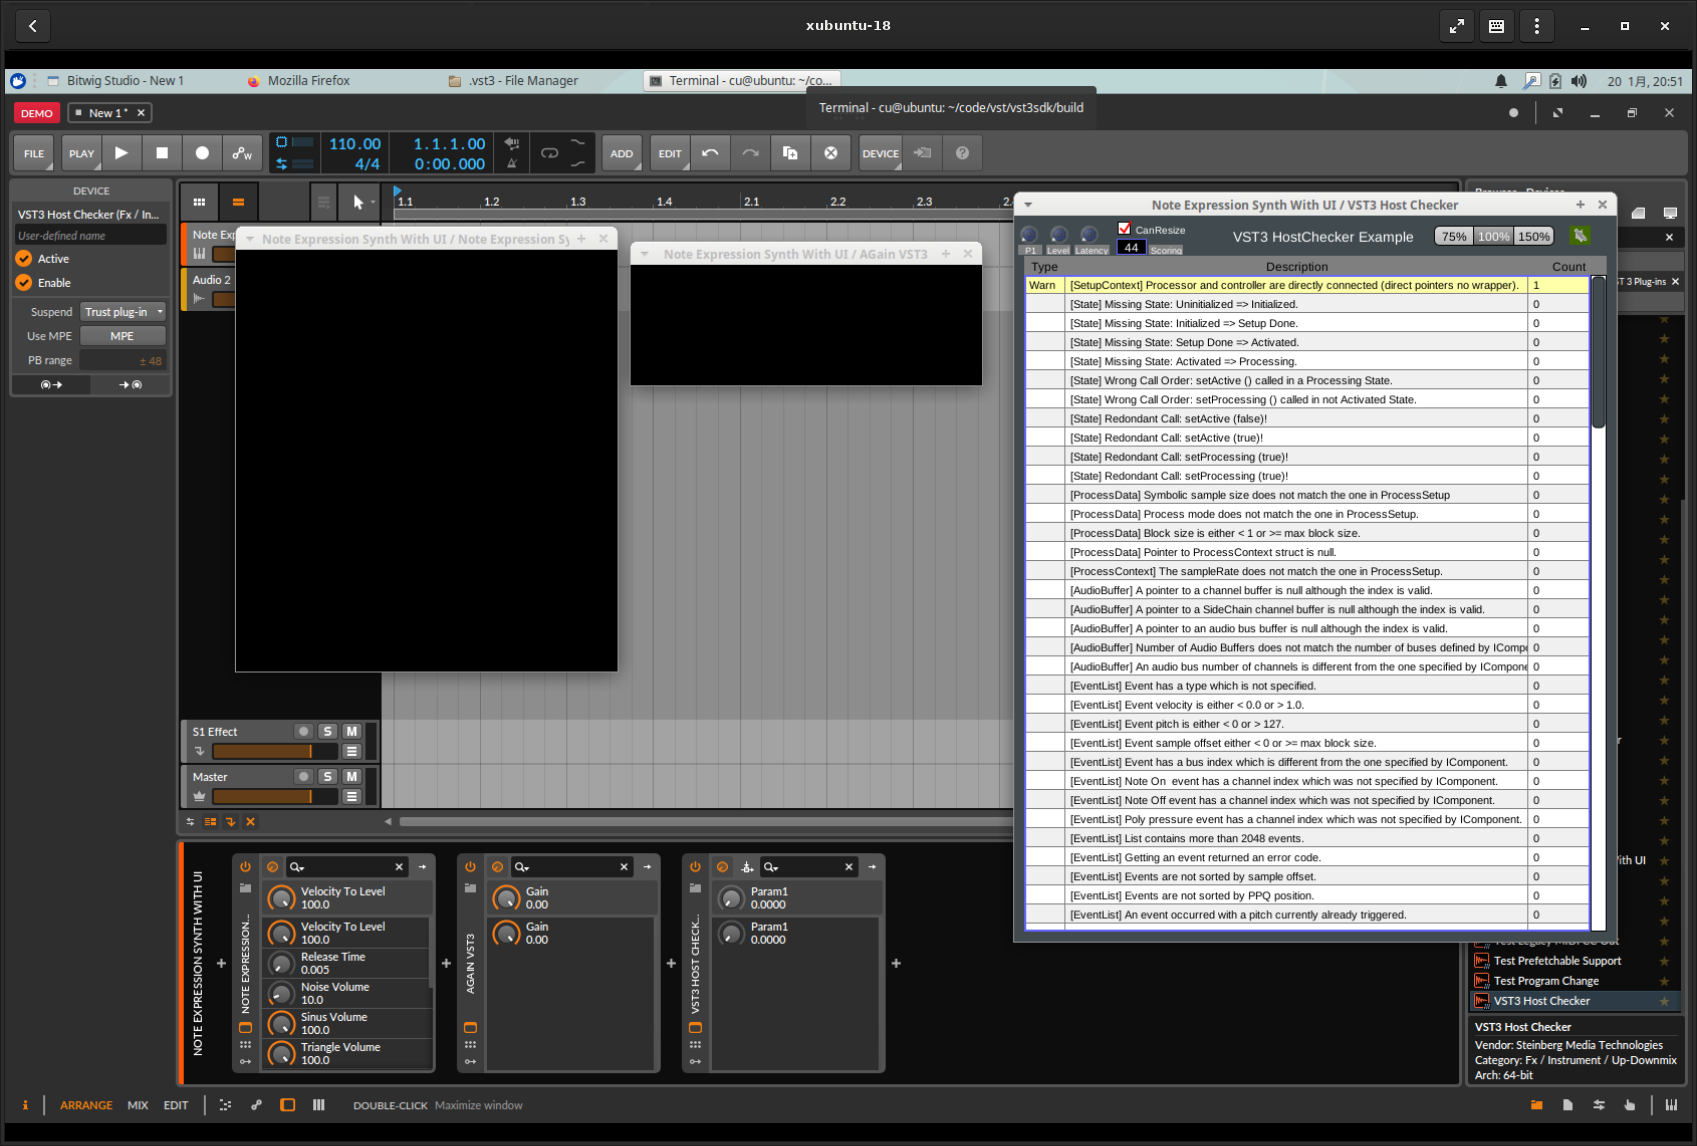Toggle the MPE button
Viewport: 1697px width, 1146px height.
tap(122, 336)
